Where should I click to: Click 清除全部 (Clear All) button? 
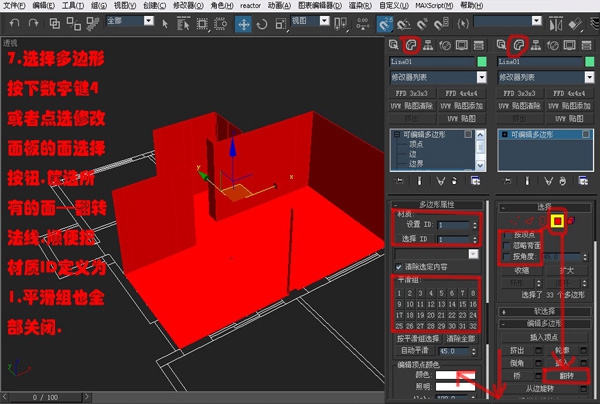tap(460, 339)
